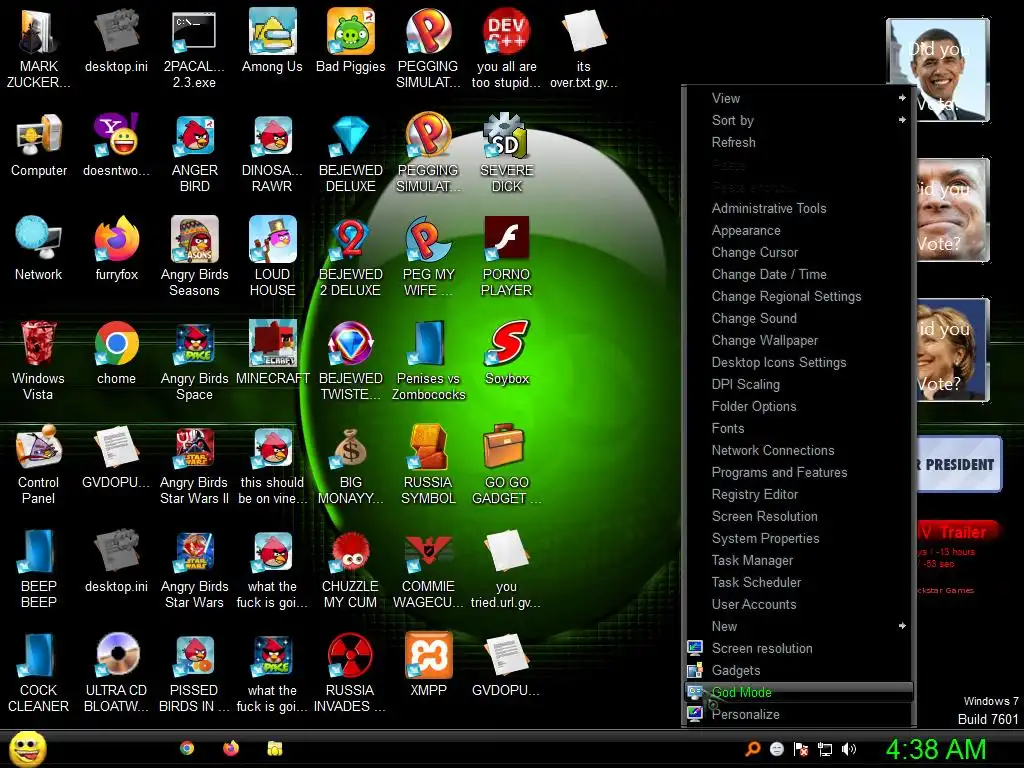
Task: Select the RUSSIA INVADES radiation icon
Action: [351, 672]
